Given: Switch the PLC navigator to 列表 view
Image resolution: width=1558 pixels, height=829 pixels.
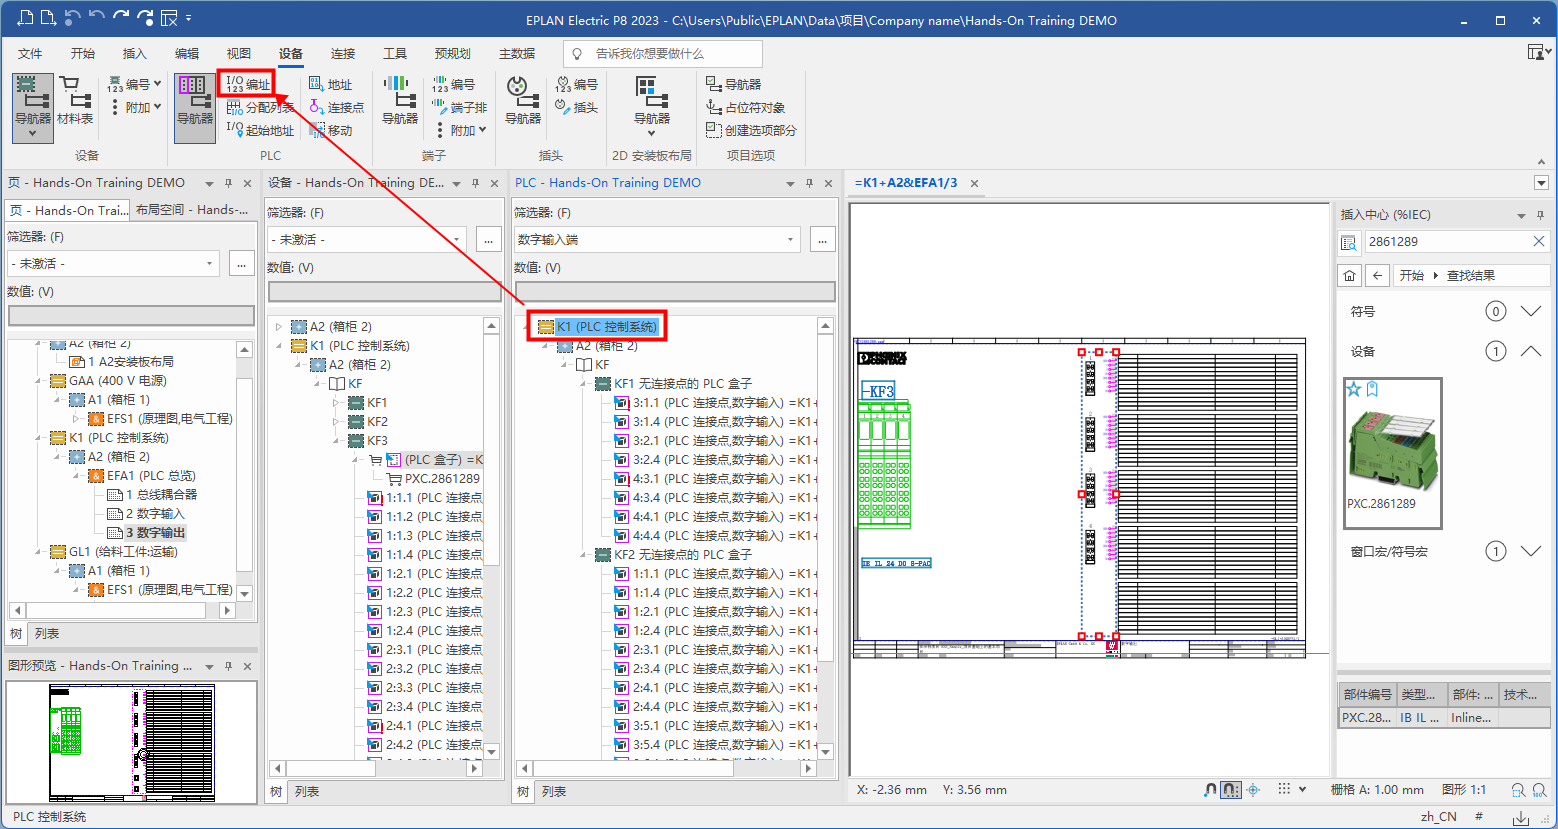Looking at the screenshot, I should click(554, 791).
